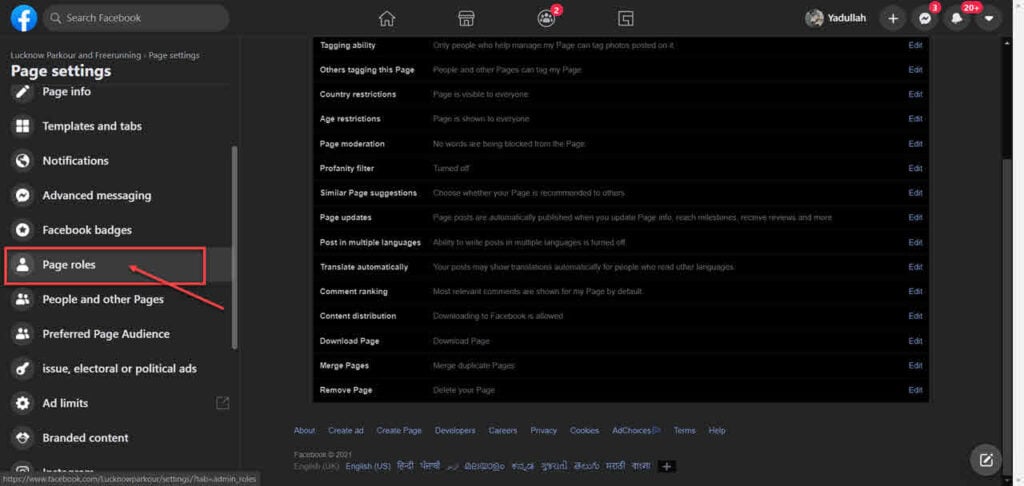Click the Facebook logo icon
Viewport: 1024px width, 486px height.
coord(24,18)
